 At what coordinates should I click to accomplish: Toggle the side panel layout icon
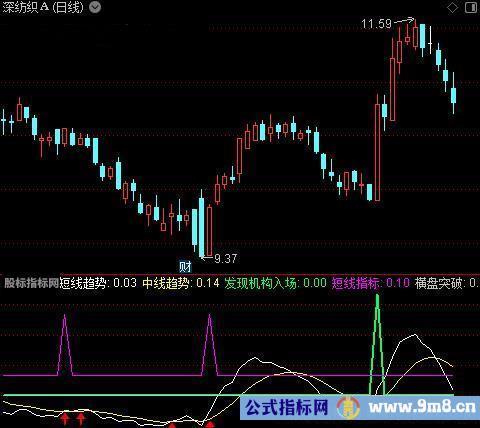coord(471,8)
